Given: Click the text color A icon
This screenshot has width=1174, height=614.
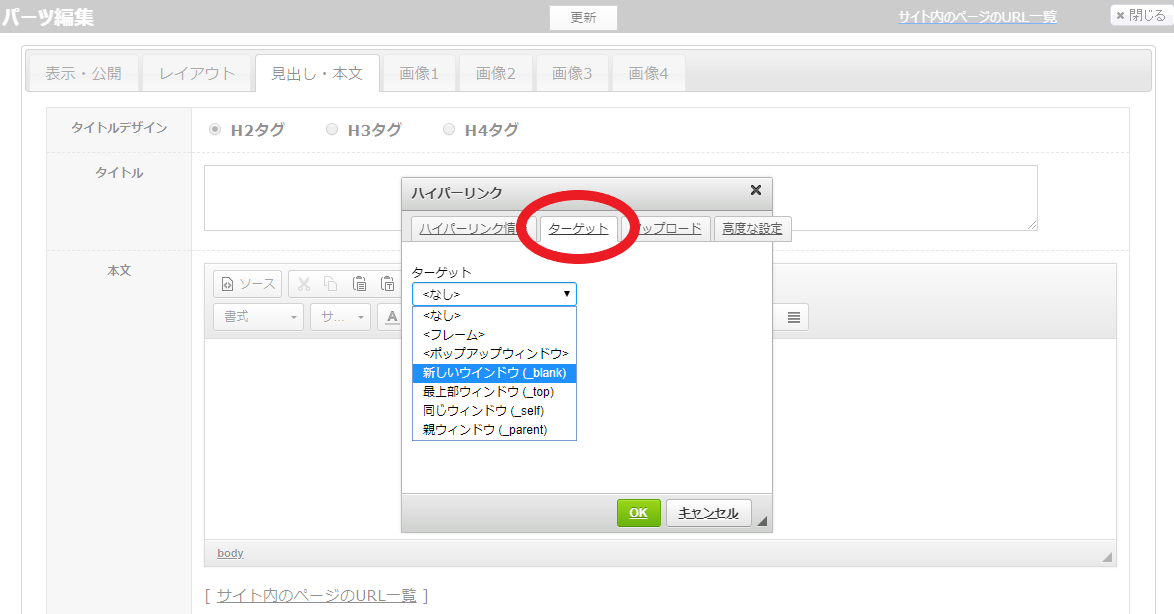Looking at the screenshot, I should (x=391, y=317).
